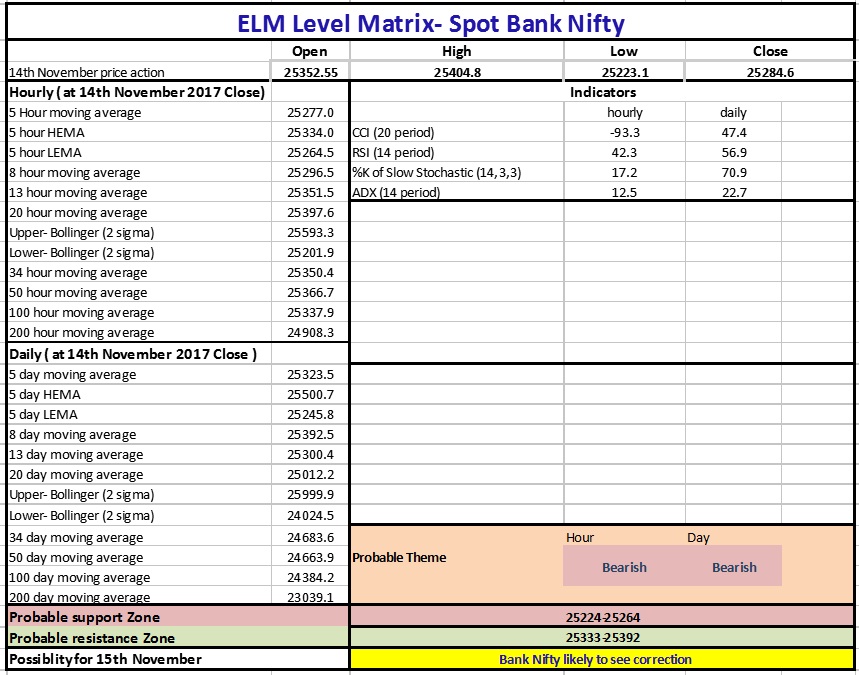Select the value 25264.5
Viewport: 859px width, 675px height.
click(x=310, y=152)
